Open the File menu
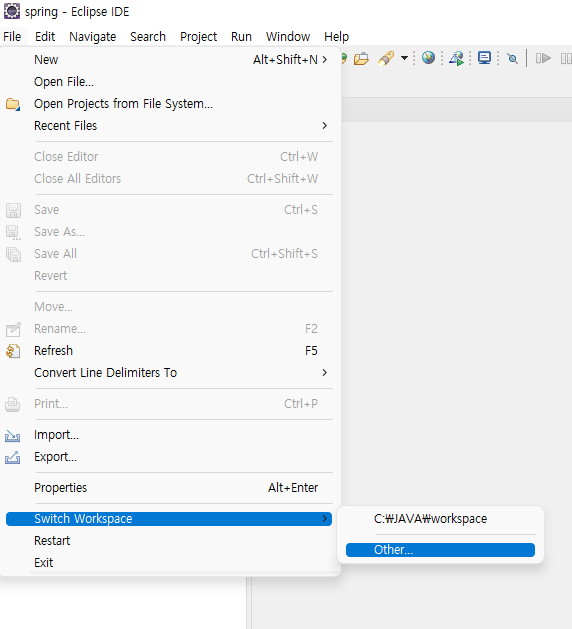572x629 pixels. tap(12, 37)
